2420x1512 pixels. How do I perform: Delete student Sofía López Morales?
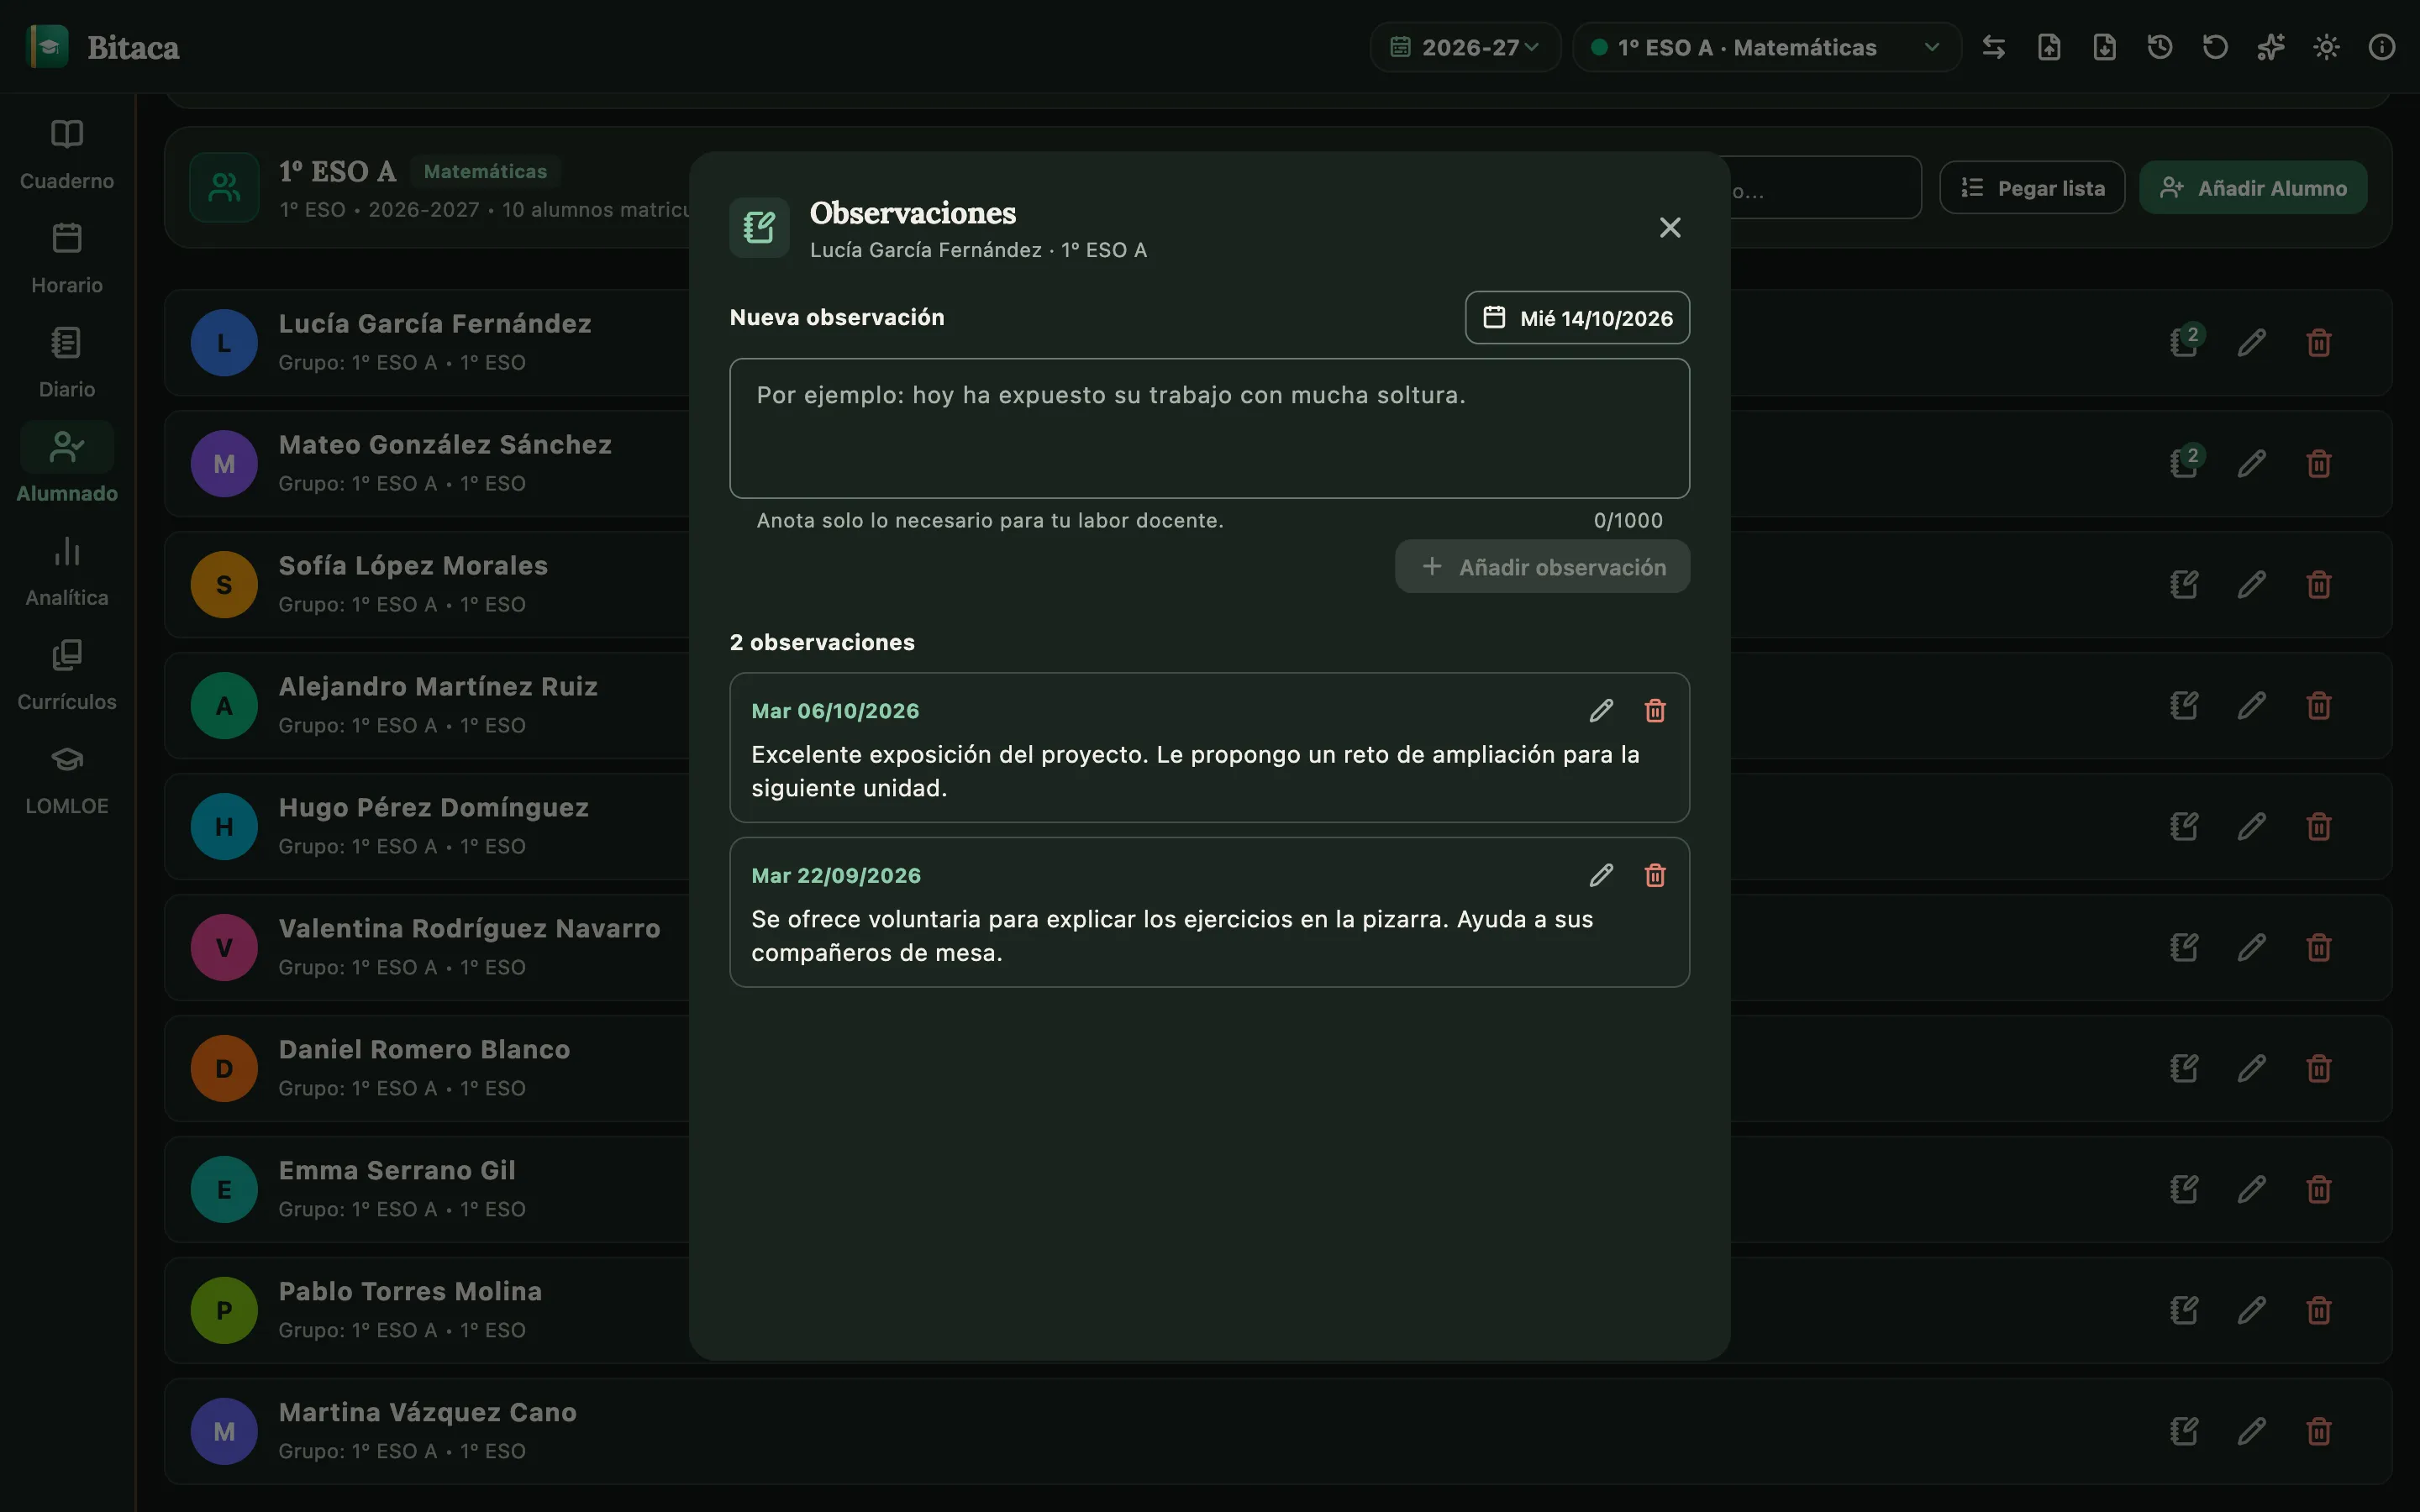pos(2319,585)
